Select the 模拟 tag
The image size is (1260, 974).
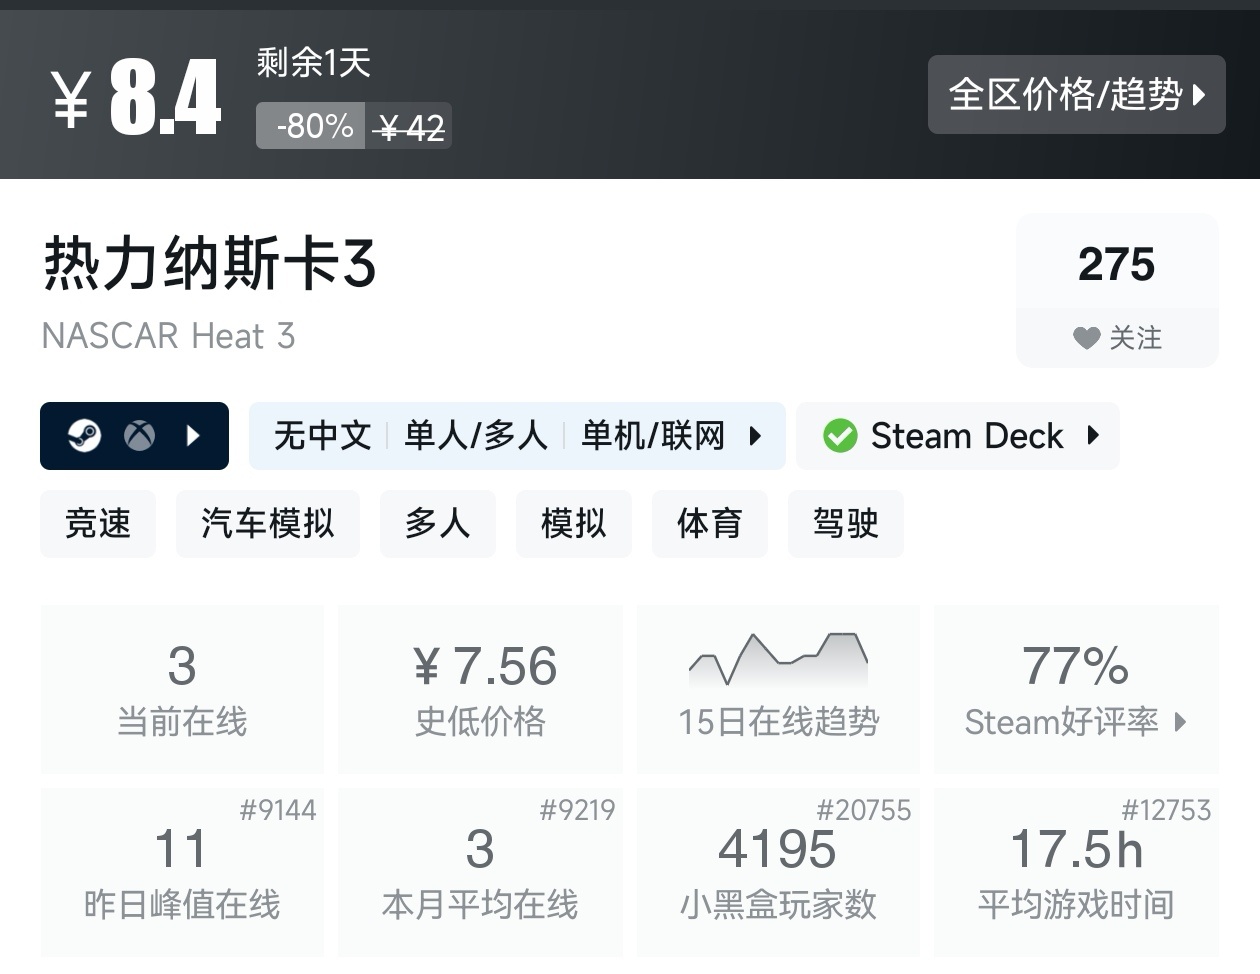point(573,523)
